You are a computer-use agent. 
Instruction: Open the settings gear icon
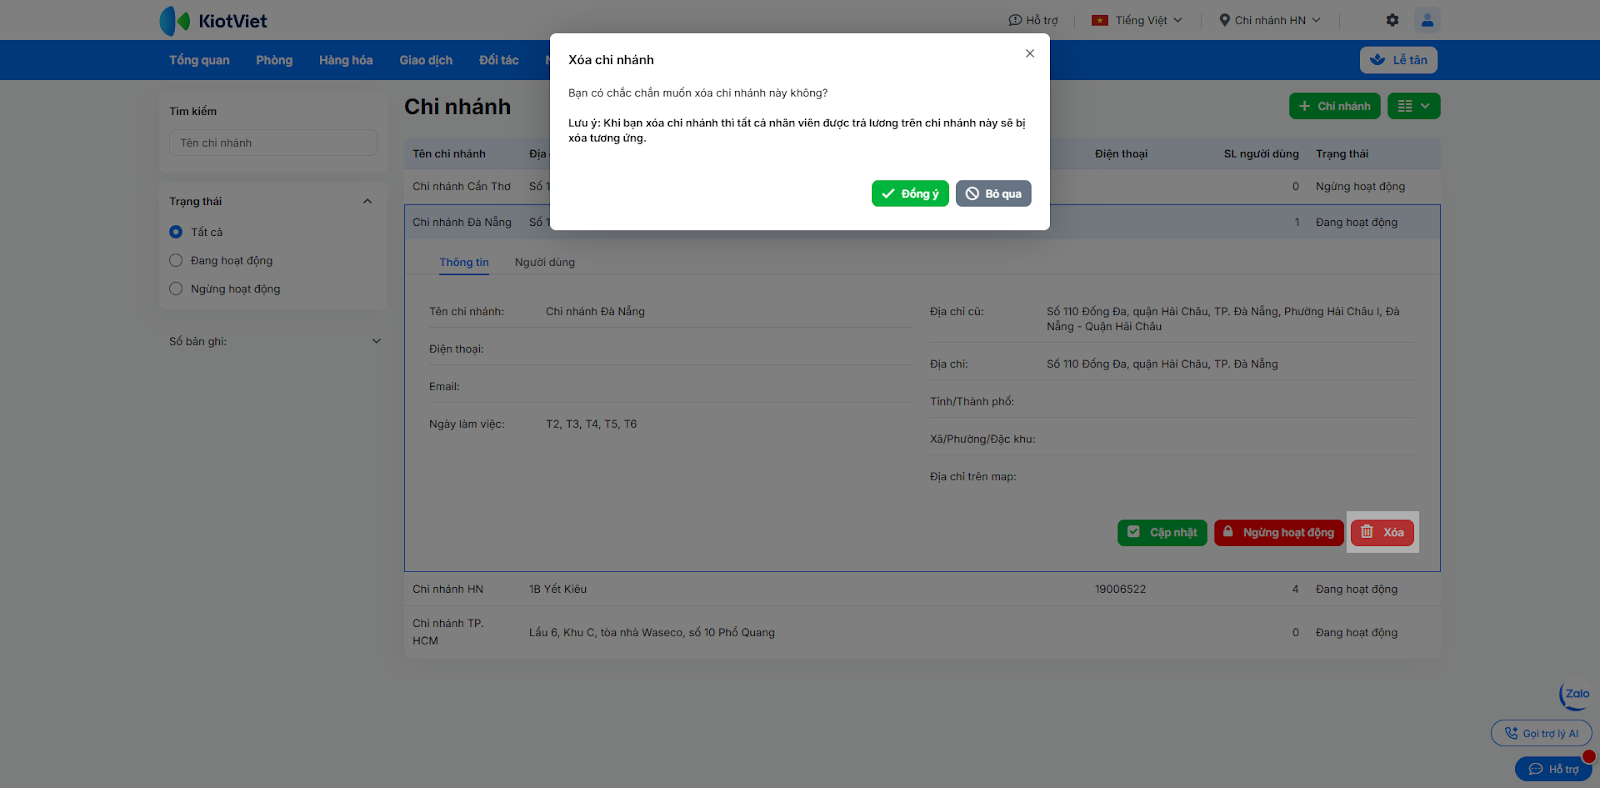[1392, 20]
